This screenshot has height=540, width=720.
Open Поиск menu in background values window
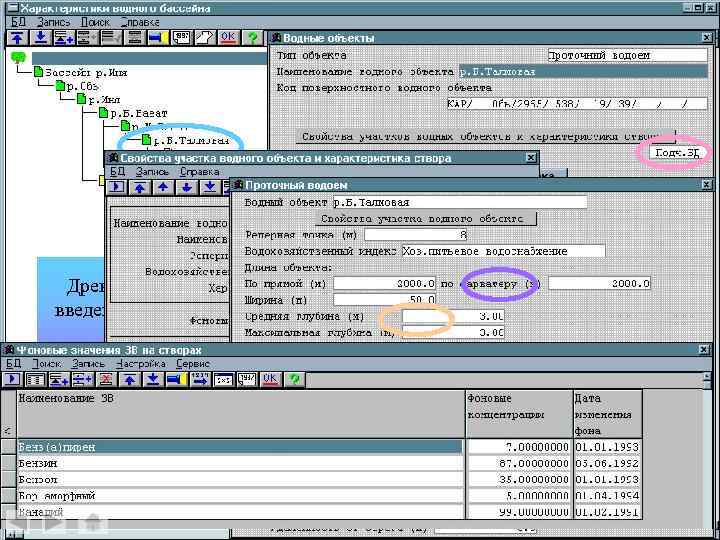point(47,364)
